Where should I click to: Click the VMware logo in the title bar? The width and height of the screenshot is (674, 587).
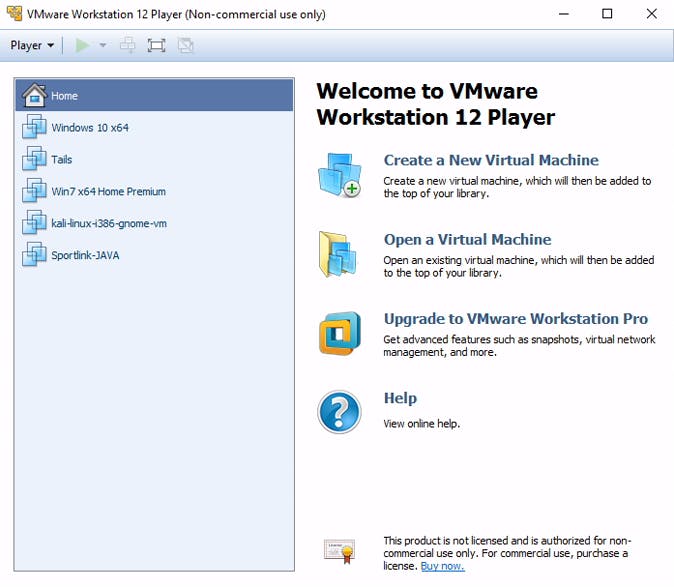15,14
